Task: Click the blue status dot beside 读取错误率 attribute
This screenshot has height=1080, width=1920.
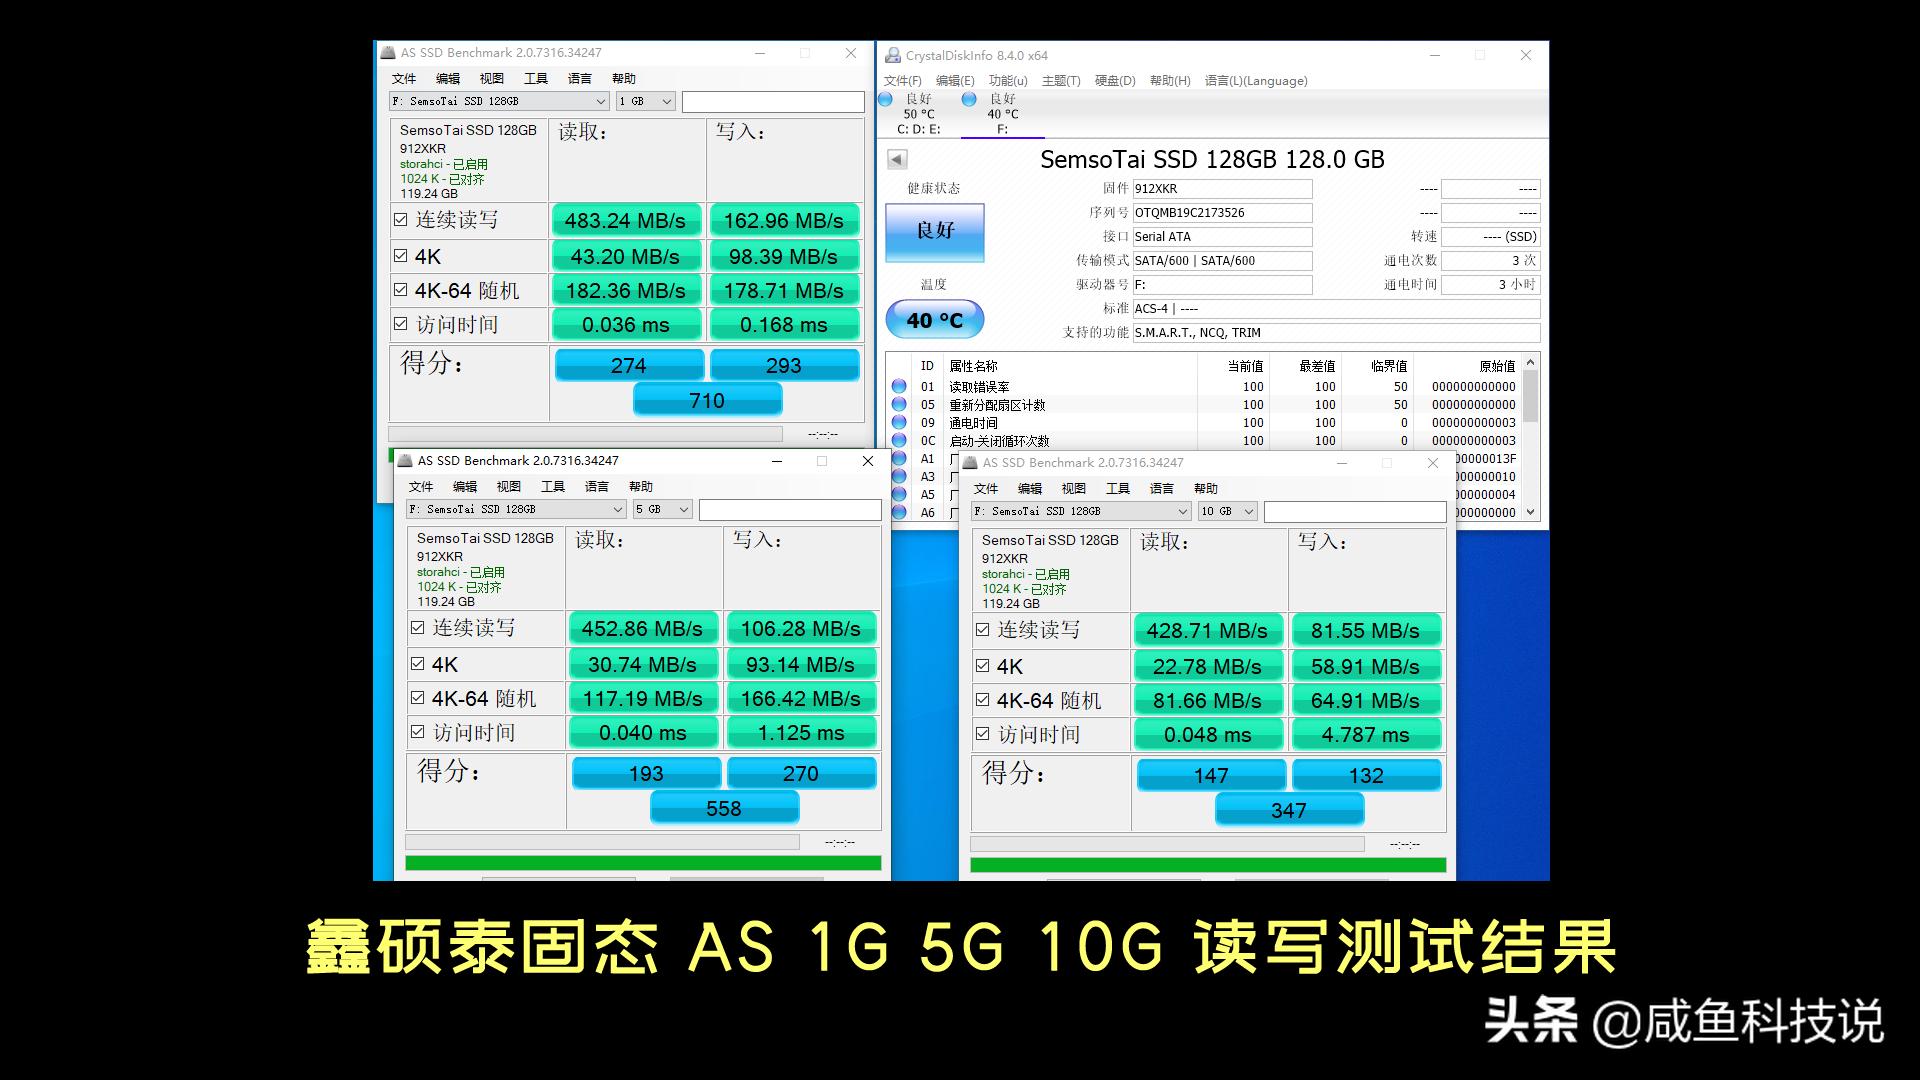Action: point(900,387)
